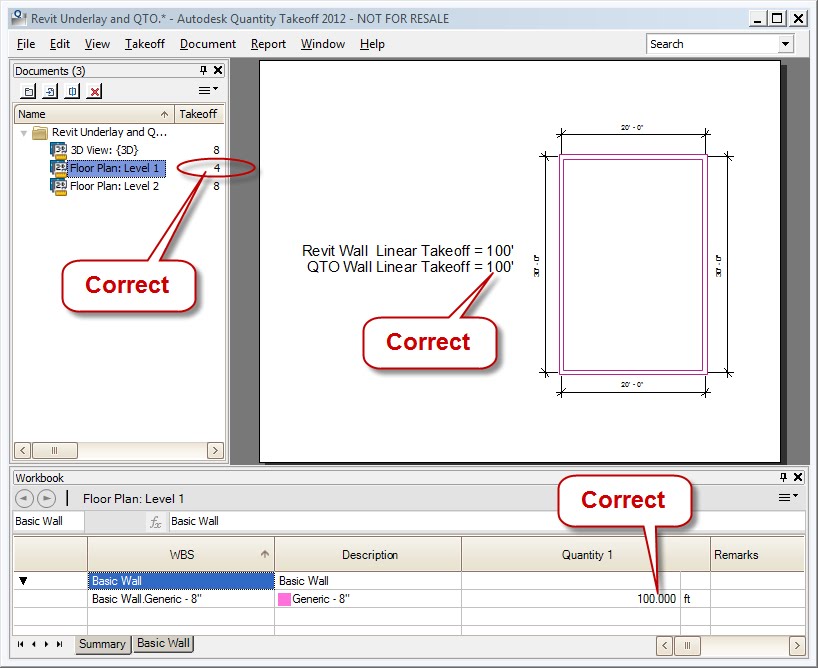Open the Workbook panel options menu
The height and width of the screenshot is (668, 818).
click(x=788, y=497)
